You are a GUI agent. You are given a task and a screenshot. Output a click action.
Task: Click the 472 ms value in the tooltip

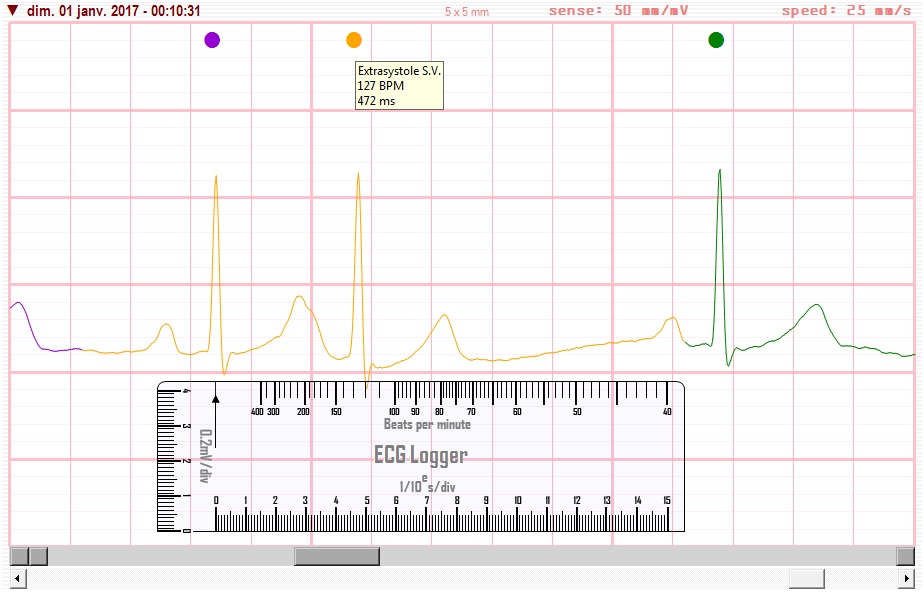[x=375, y=100]
